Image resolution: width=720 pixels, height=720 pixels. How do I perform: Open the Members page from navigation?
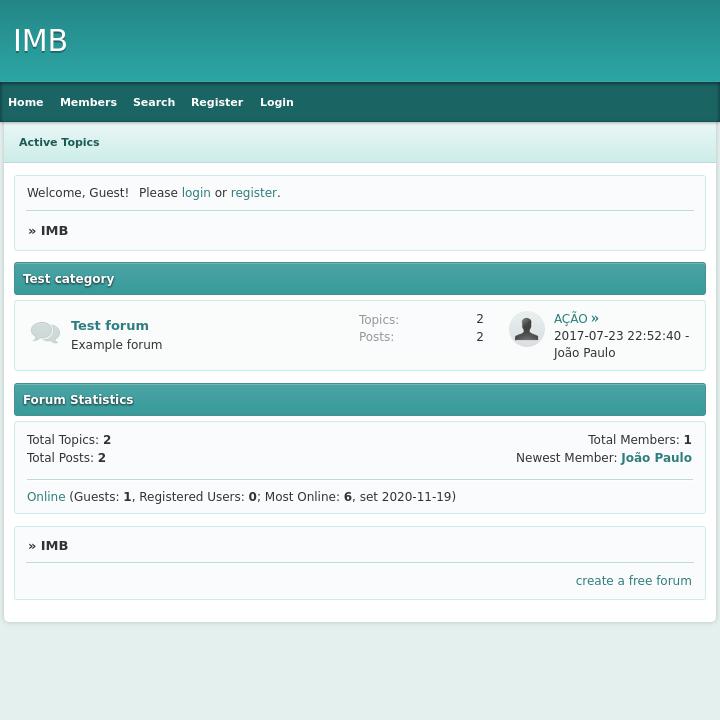pyautogui.click(x=88, y=102)
